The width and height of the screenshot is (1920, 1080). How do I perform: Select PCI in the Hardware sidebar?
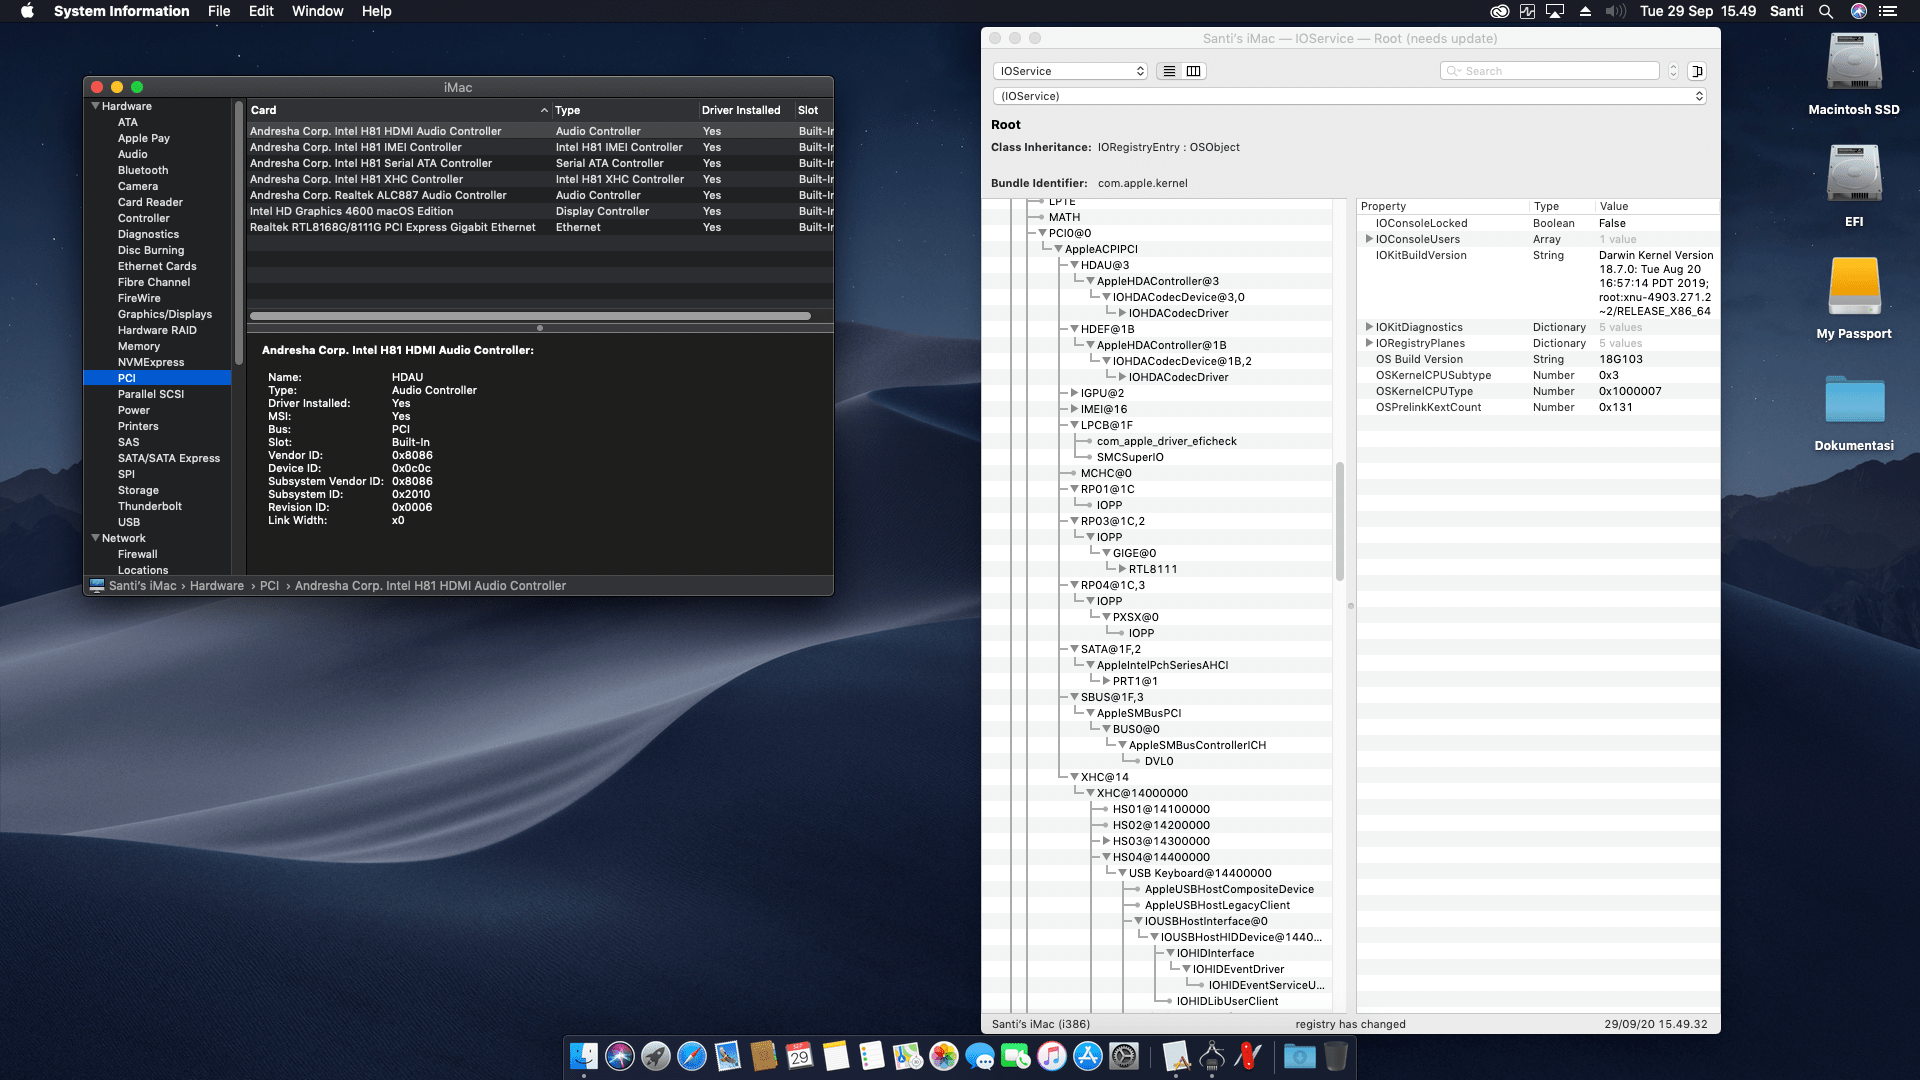click(126, 378)
